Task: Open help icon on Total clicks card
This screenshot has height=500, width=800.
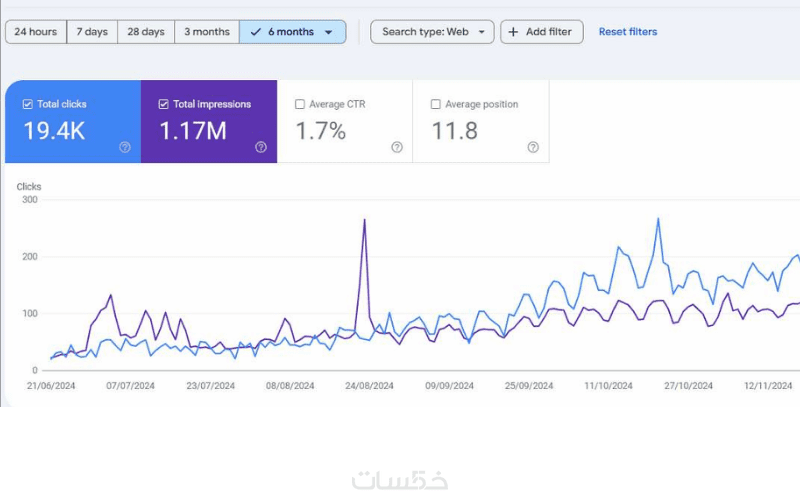Action: point(125,147)
